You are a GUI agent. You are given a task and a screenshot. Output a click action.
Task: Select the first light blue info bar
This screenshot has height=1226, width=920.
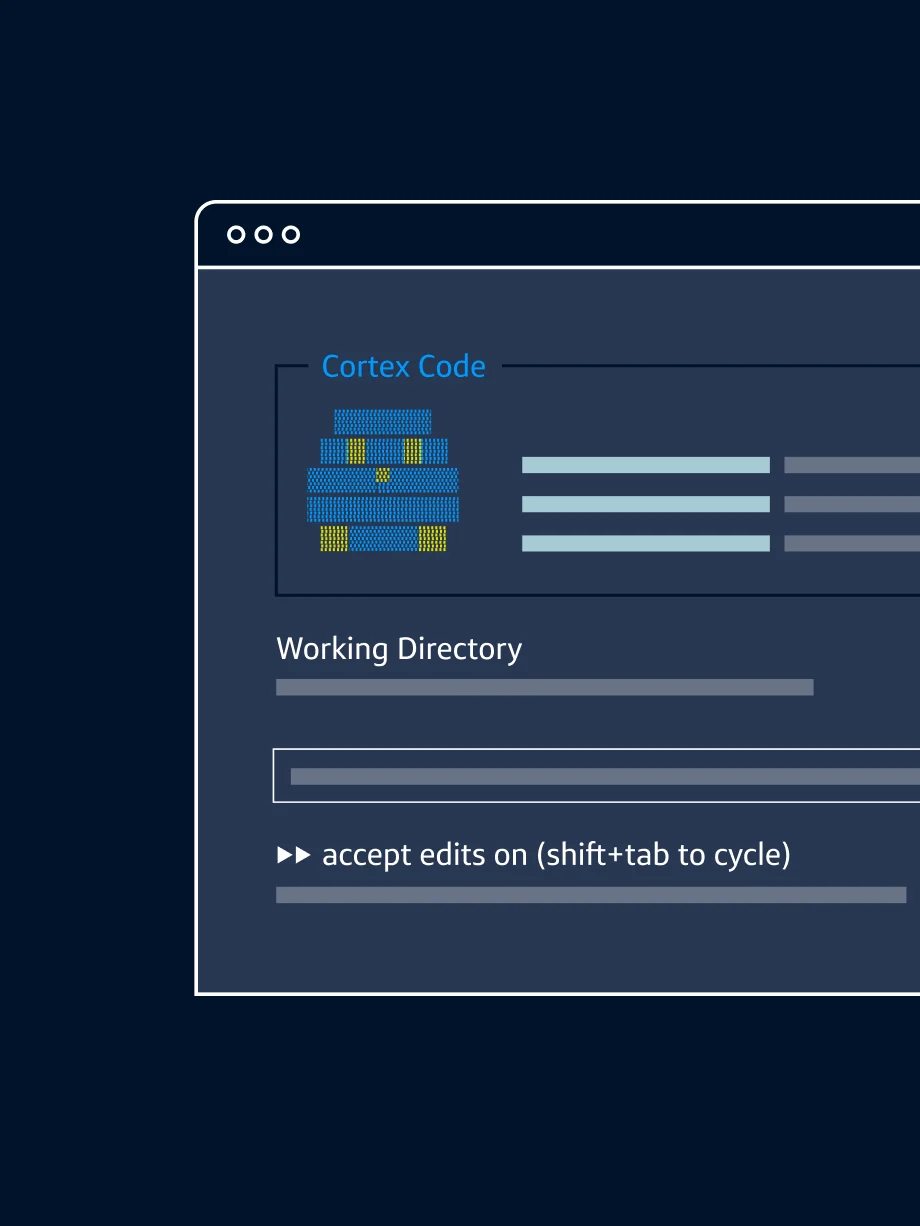(646, 465)
